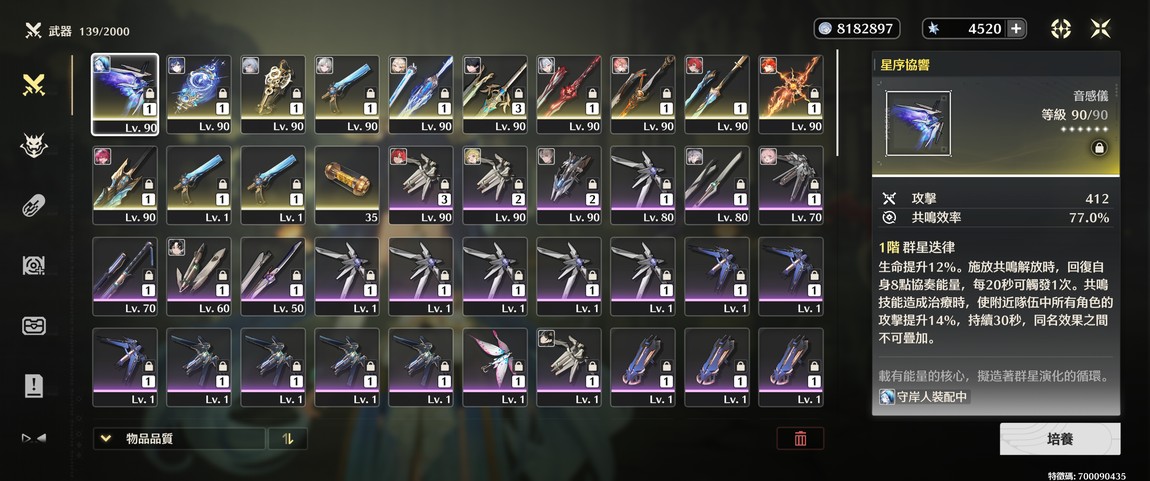Open the speaker-like icon at sidebar bottom
Viewport: 1150px width, 481px height.
pos(34,438)
